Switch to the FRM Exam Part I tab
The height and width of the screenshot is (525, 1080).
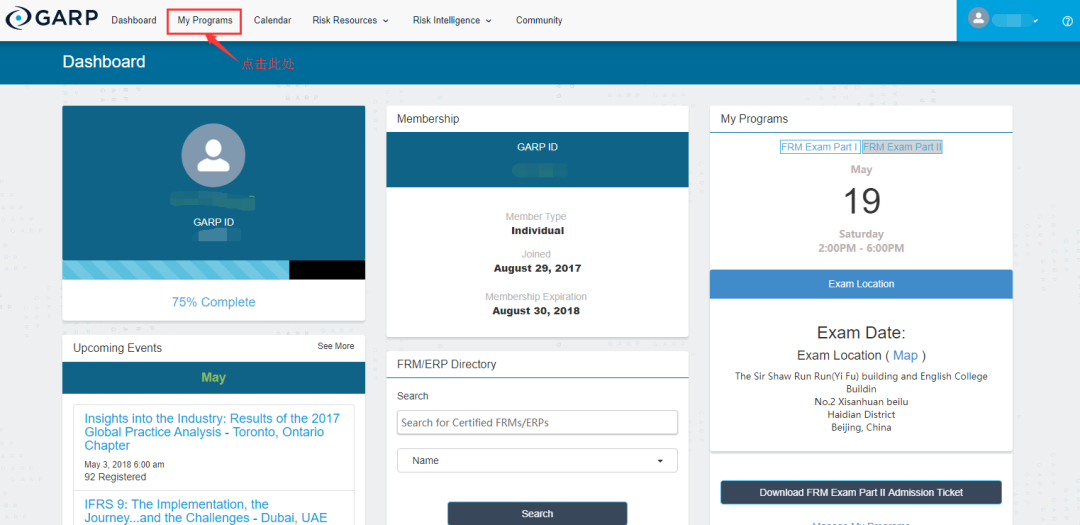click(819, 147)
